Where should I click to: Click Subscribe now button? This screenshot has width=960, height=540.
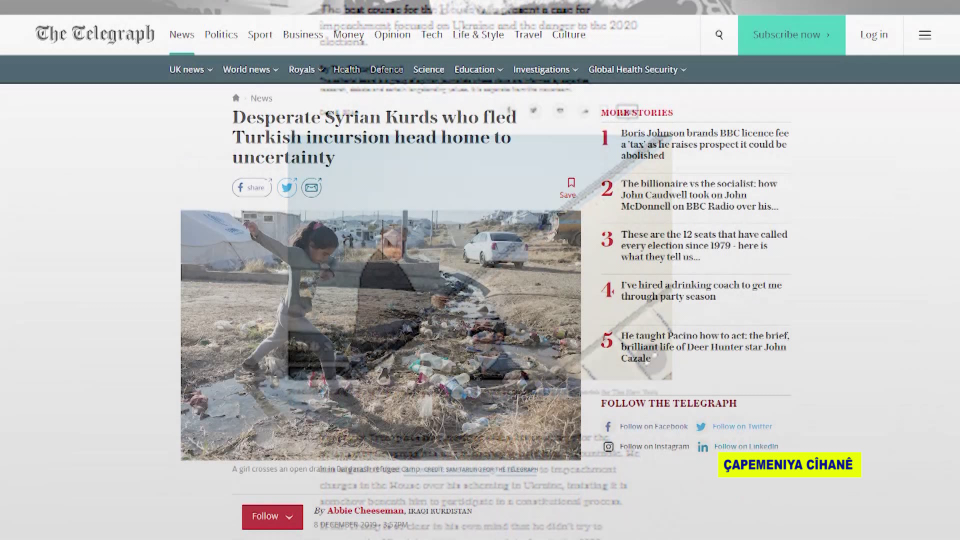791,35
